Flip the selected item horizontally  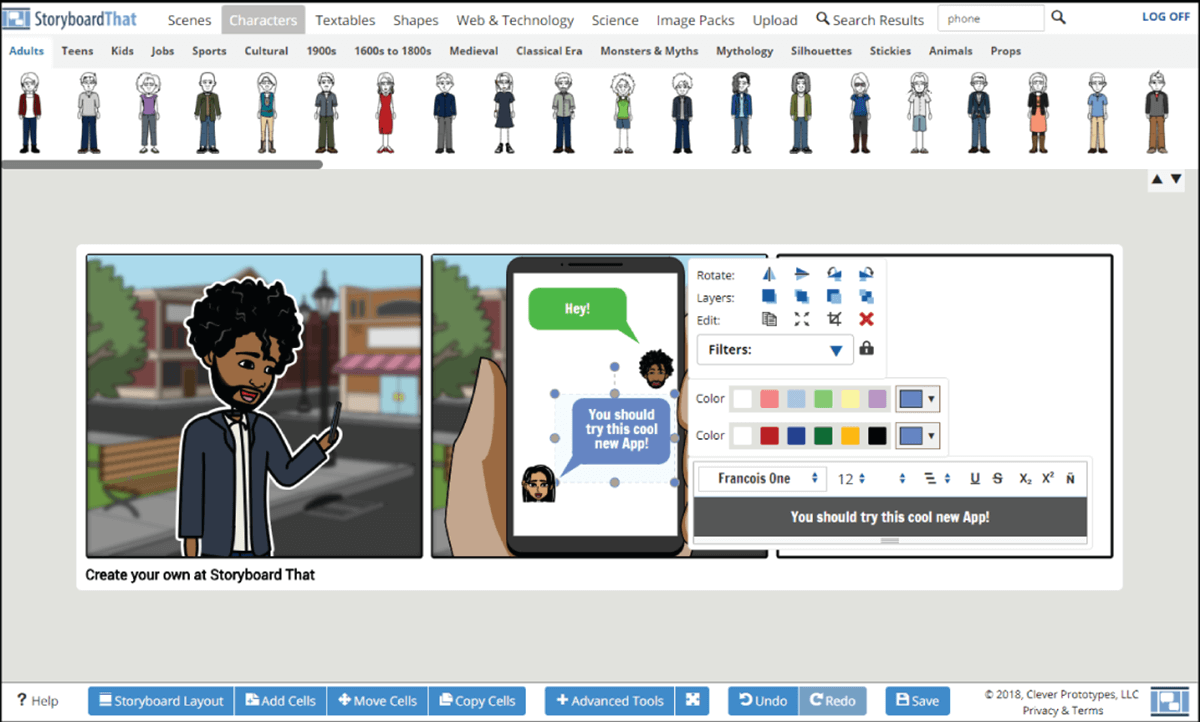click(x=769, y=274)
